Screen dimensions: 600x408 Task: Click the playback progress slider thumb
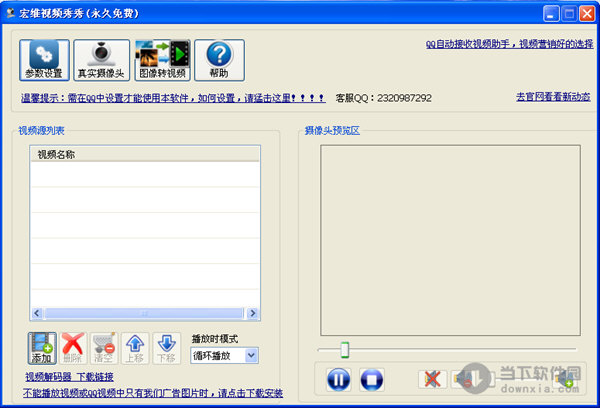click(345, 350)
